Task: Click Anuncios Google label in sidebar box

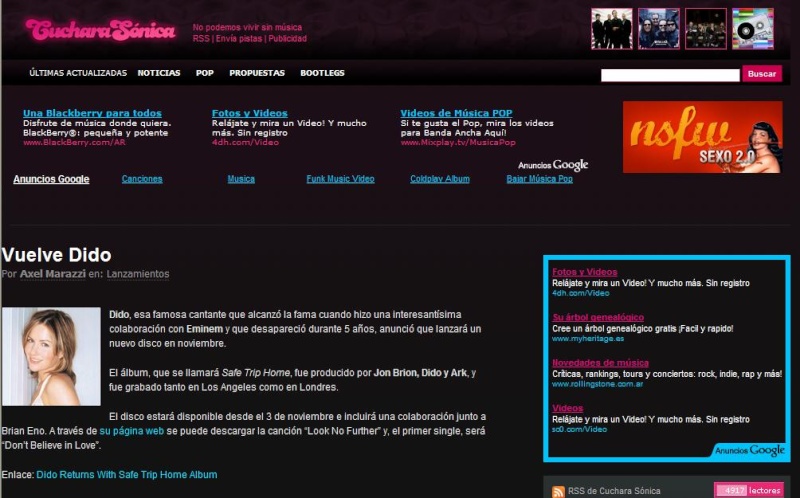Action: [x=749, y=450]
